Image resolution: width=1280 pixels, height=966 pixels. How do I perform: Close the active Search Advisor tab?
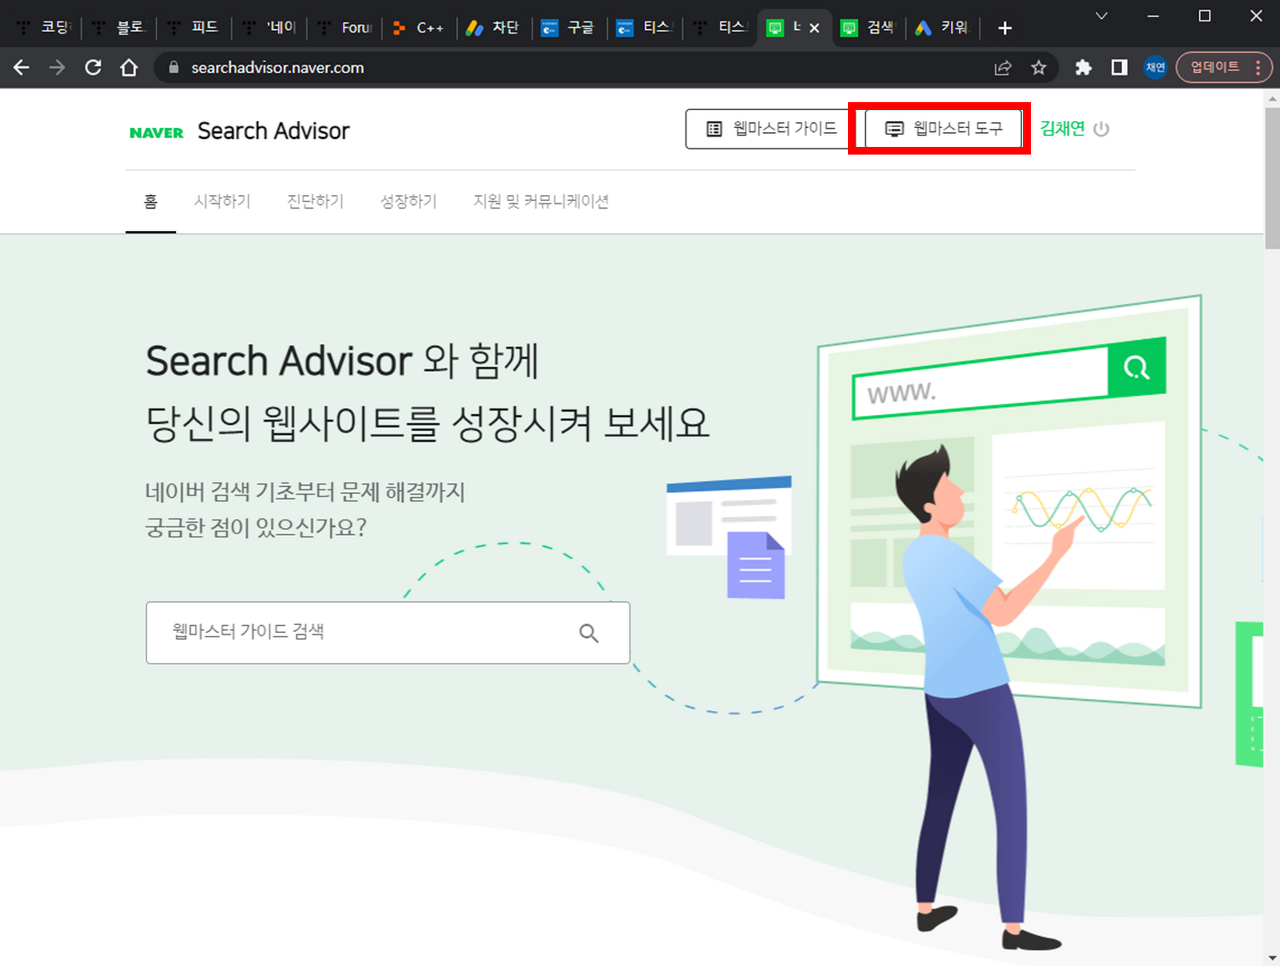click(814, 28)
